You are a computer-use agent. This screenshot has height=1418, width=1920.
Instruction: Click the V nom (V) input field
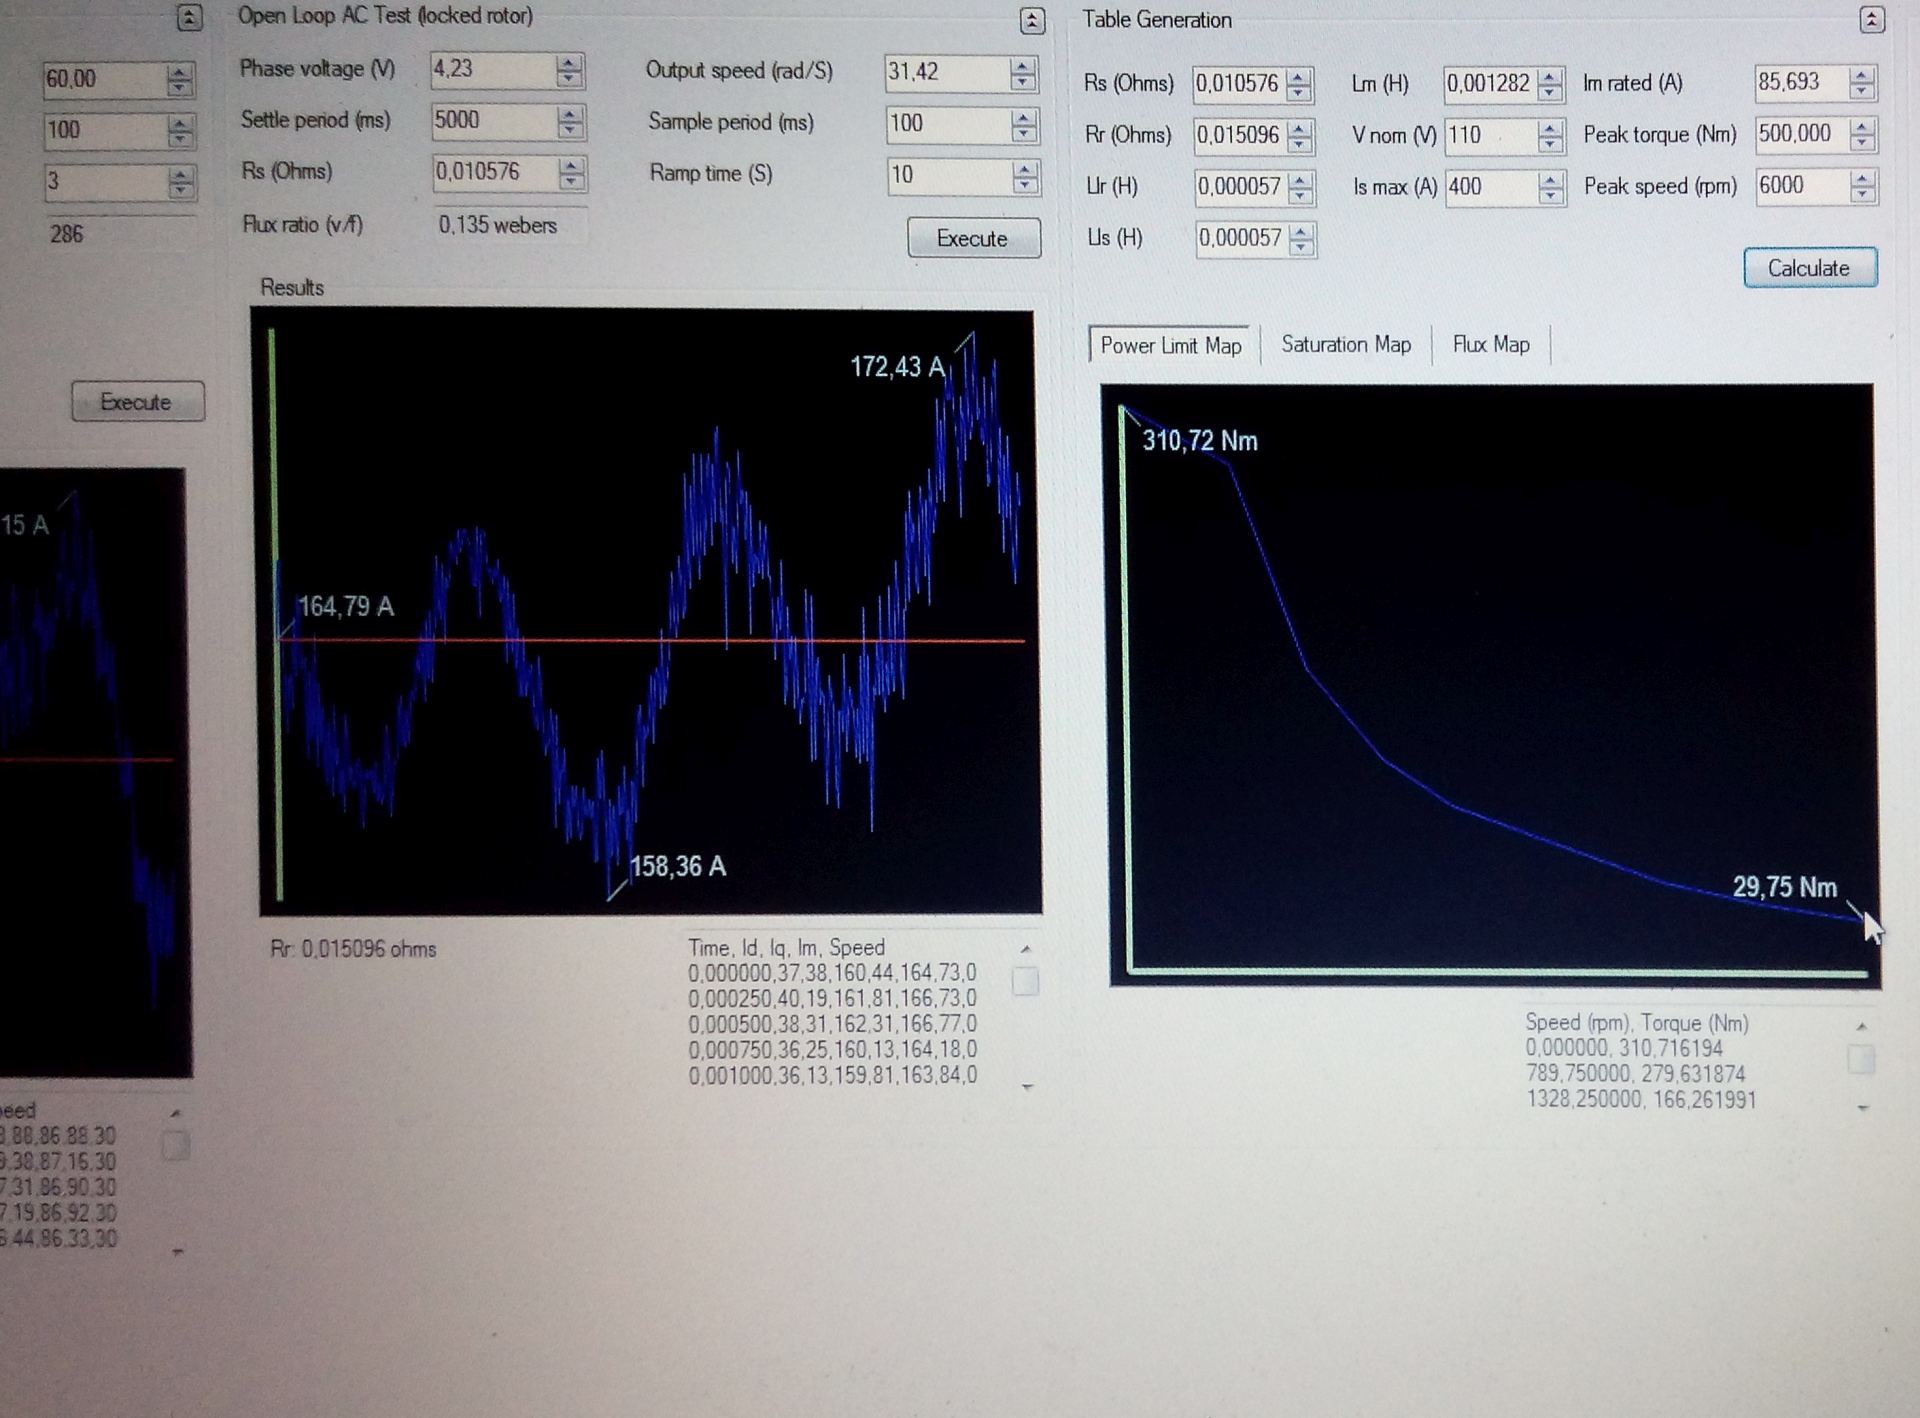click(x=1489, y=135)
